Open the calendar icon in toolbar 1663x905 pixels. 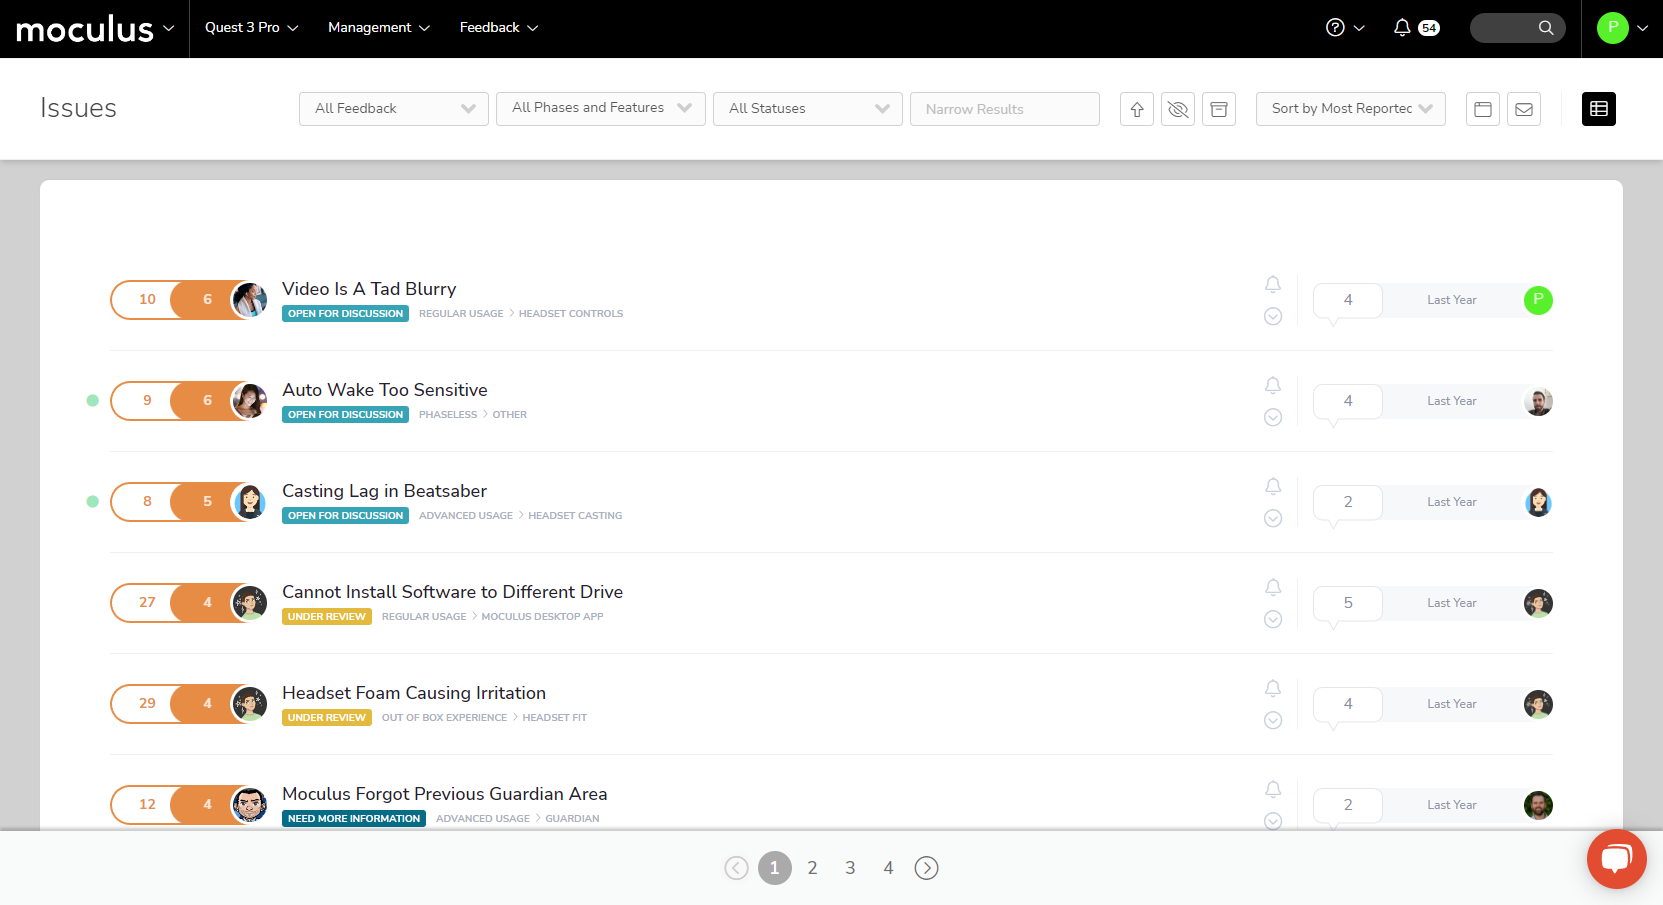pos(1483,109)
